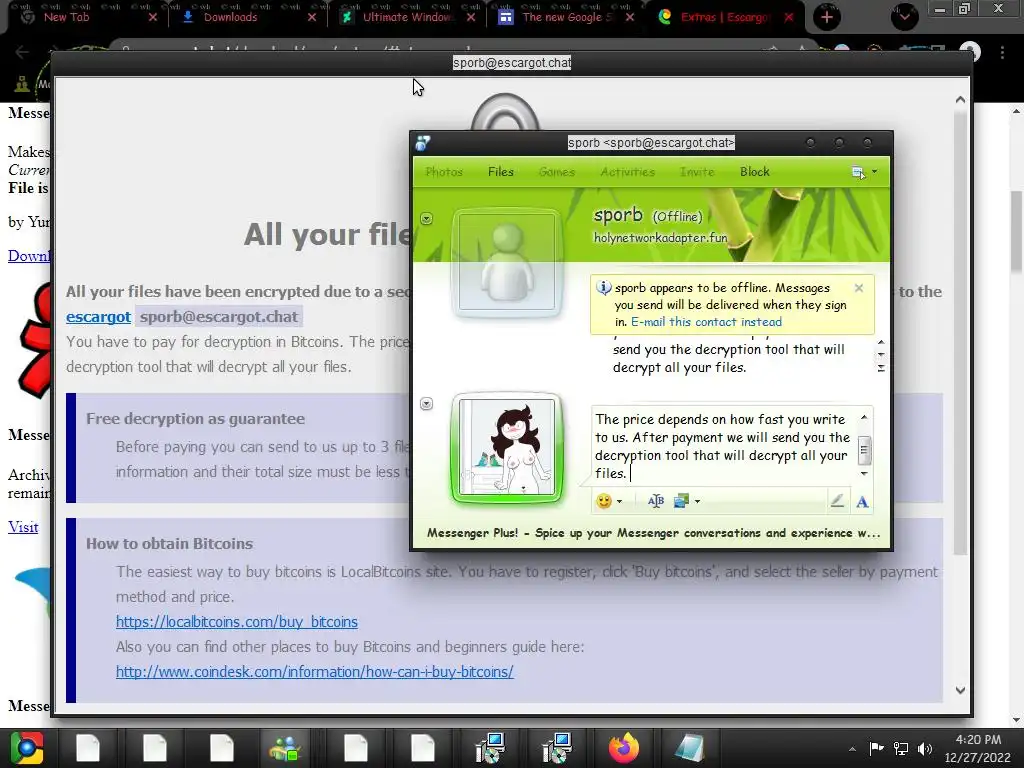
Task: Click Block in the Messenger toolbar
Action: 755,172
